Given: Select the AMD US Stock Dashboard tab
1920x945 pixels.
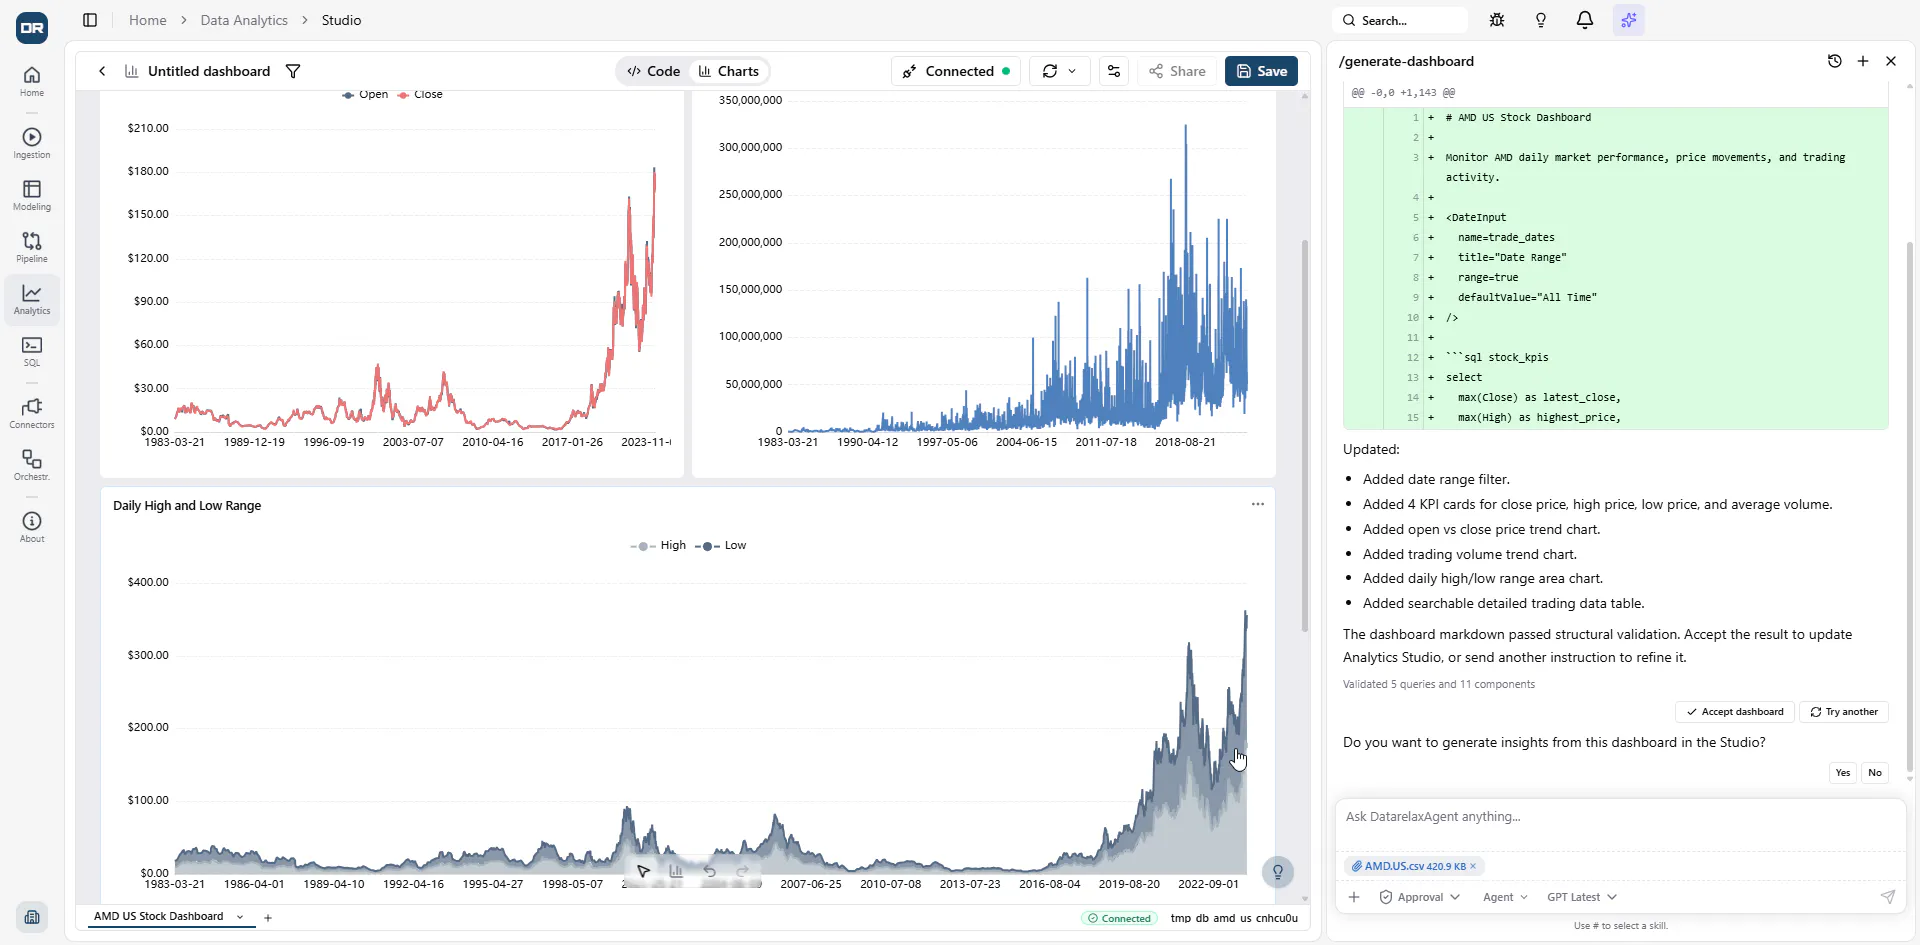Looking at the screenshot, I should tap(159, 916).
